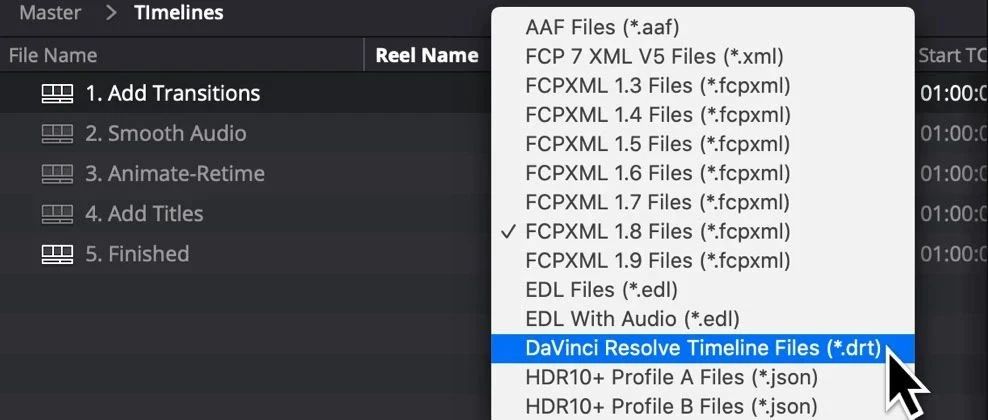The height and width of the screenshot is (420, 988).
Task: Sort by the File Name column header
Action: coord(53,56)
